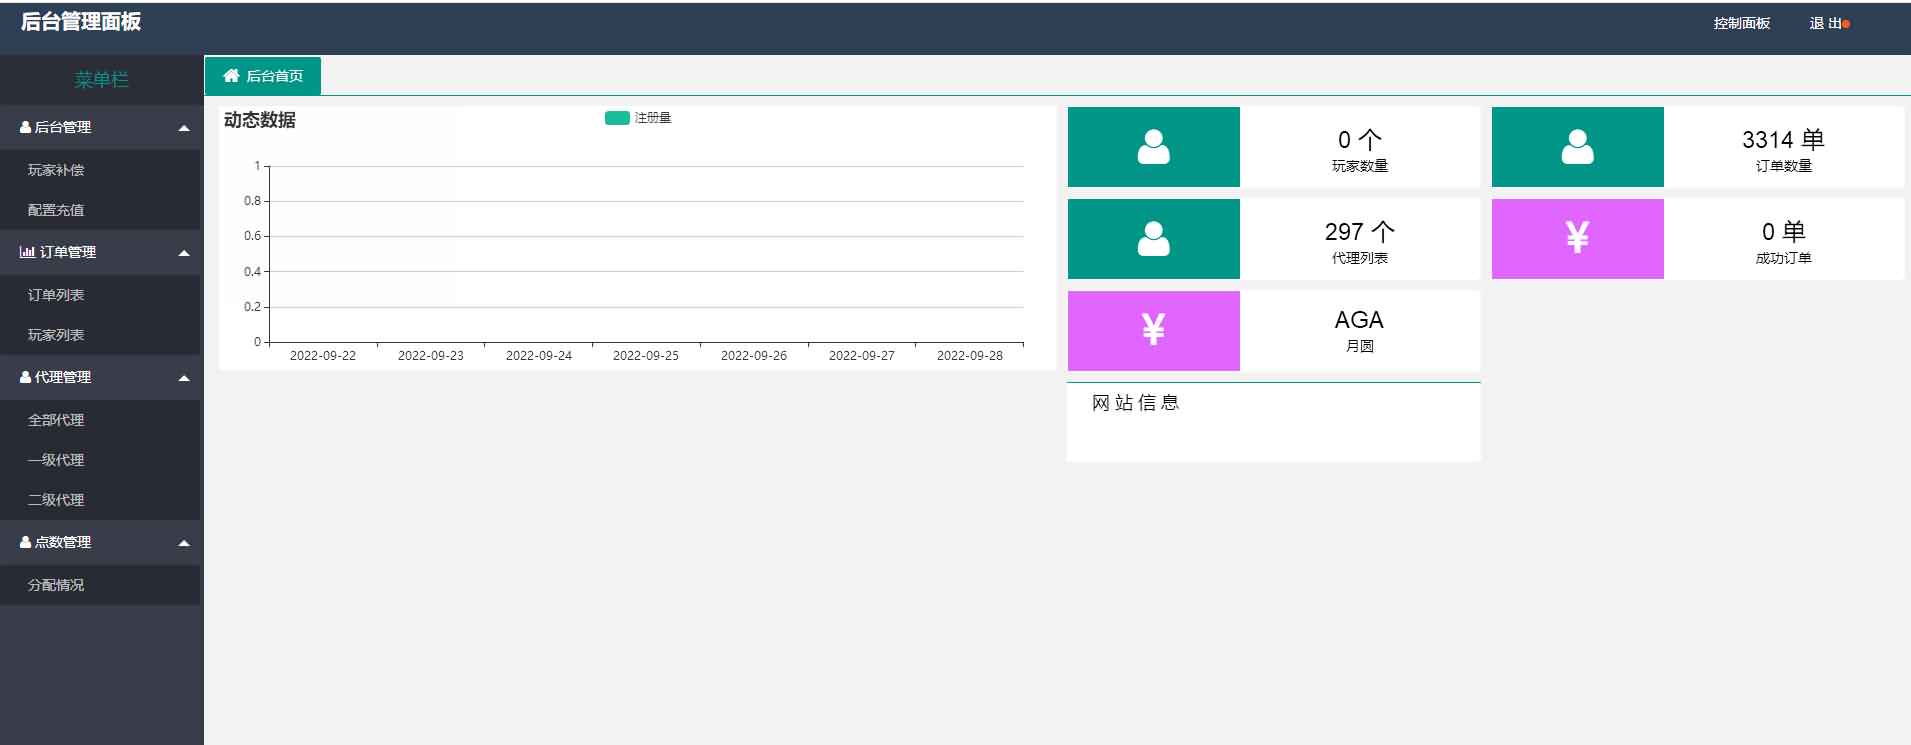Image resolution: width=1911 pixels, height=745 pixels.
Task: Open 玩家列表 in the sidebar
Action: [x=100, y=335]
